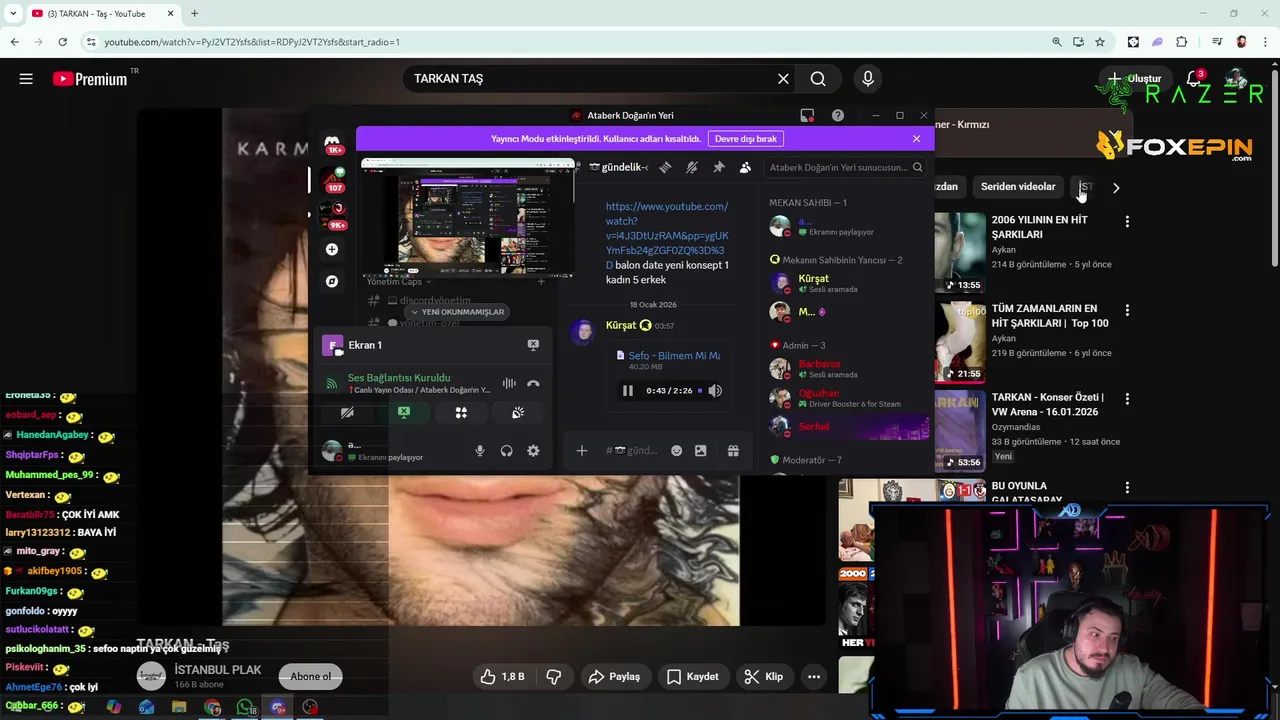Click Devre dışı bırak button
1280x720 pixels.
point(746,139)
